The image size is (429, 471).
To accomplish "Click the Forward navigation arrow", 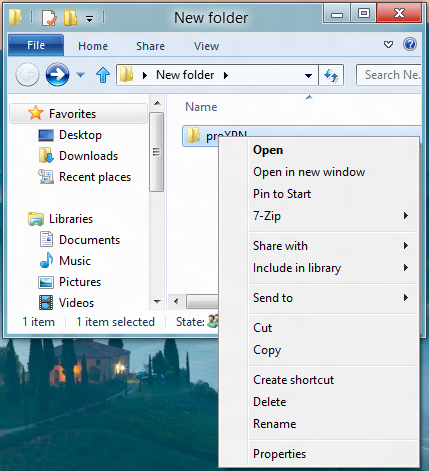I will [57, 75].
